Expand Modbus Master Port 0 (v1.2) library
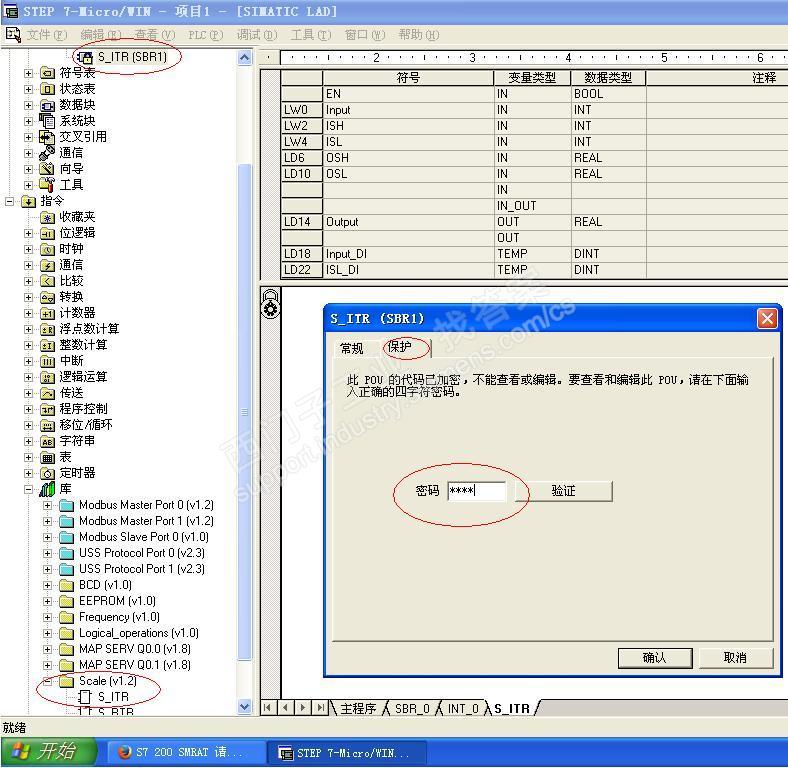The width and height of the screenshot is (788, 768). 47,505
